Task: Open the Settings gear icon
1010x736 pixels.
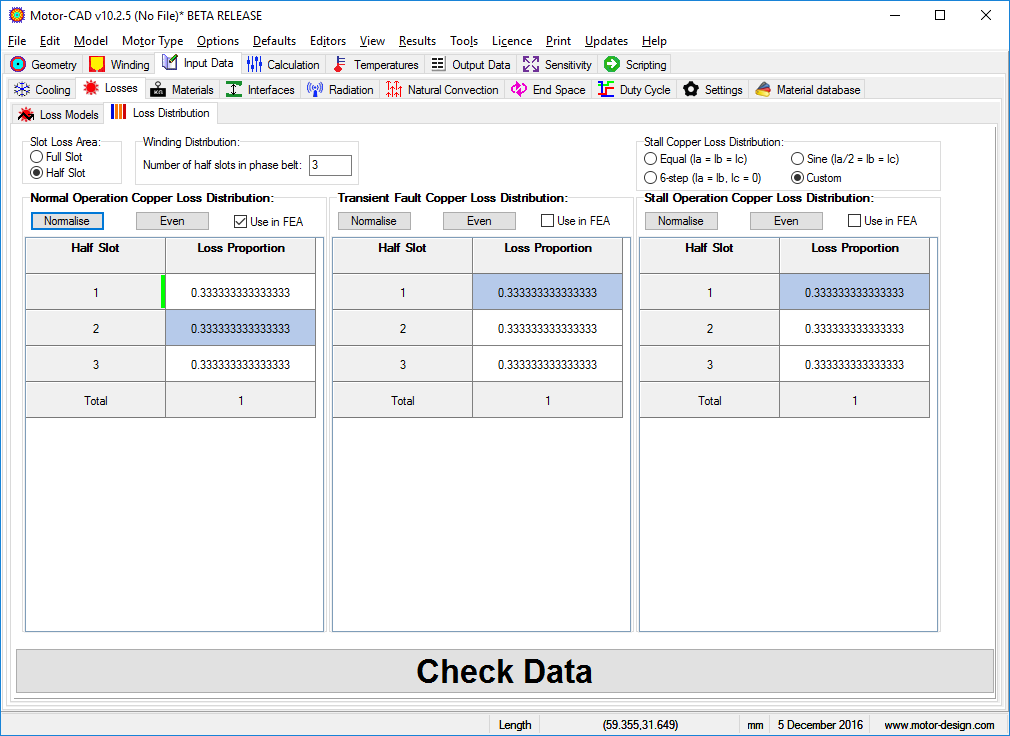Action: pos(691,90)
